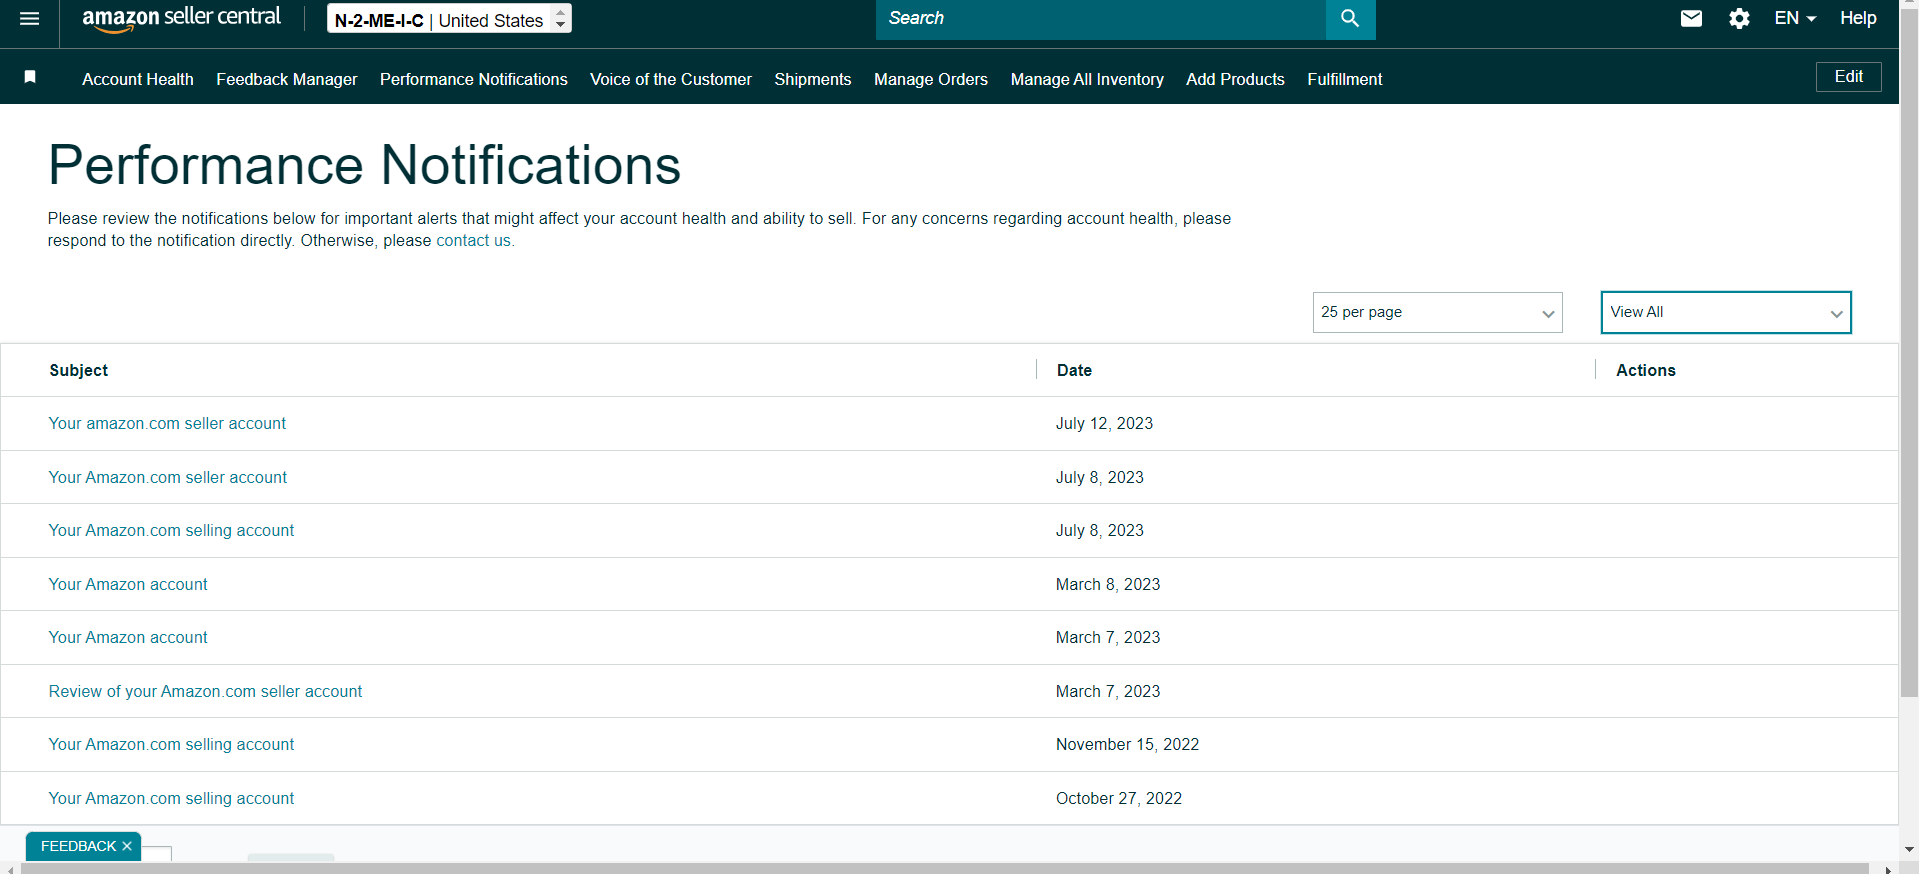Click the bookmark flag icon
Image resolution: width=1919 pixels, height=874 pixels.
point(30,77)
